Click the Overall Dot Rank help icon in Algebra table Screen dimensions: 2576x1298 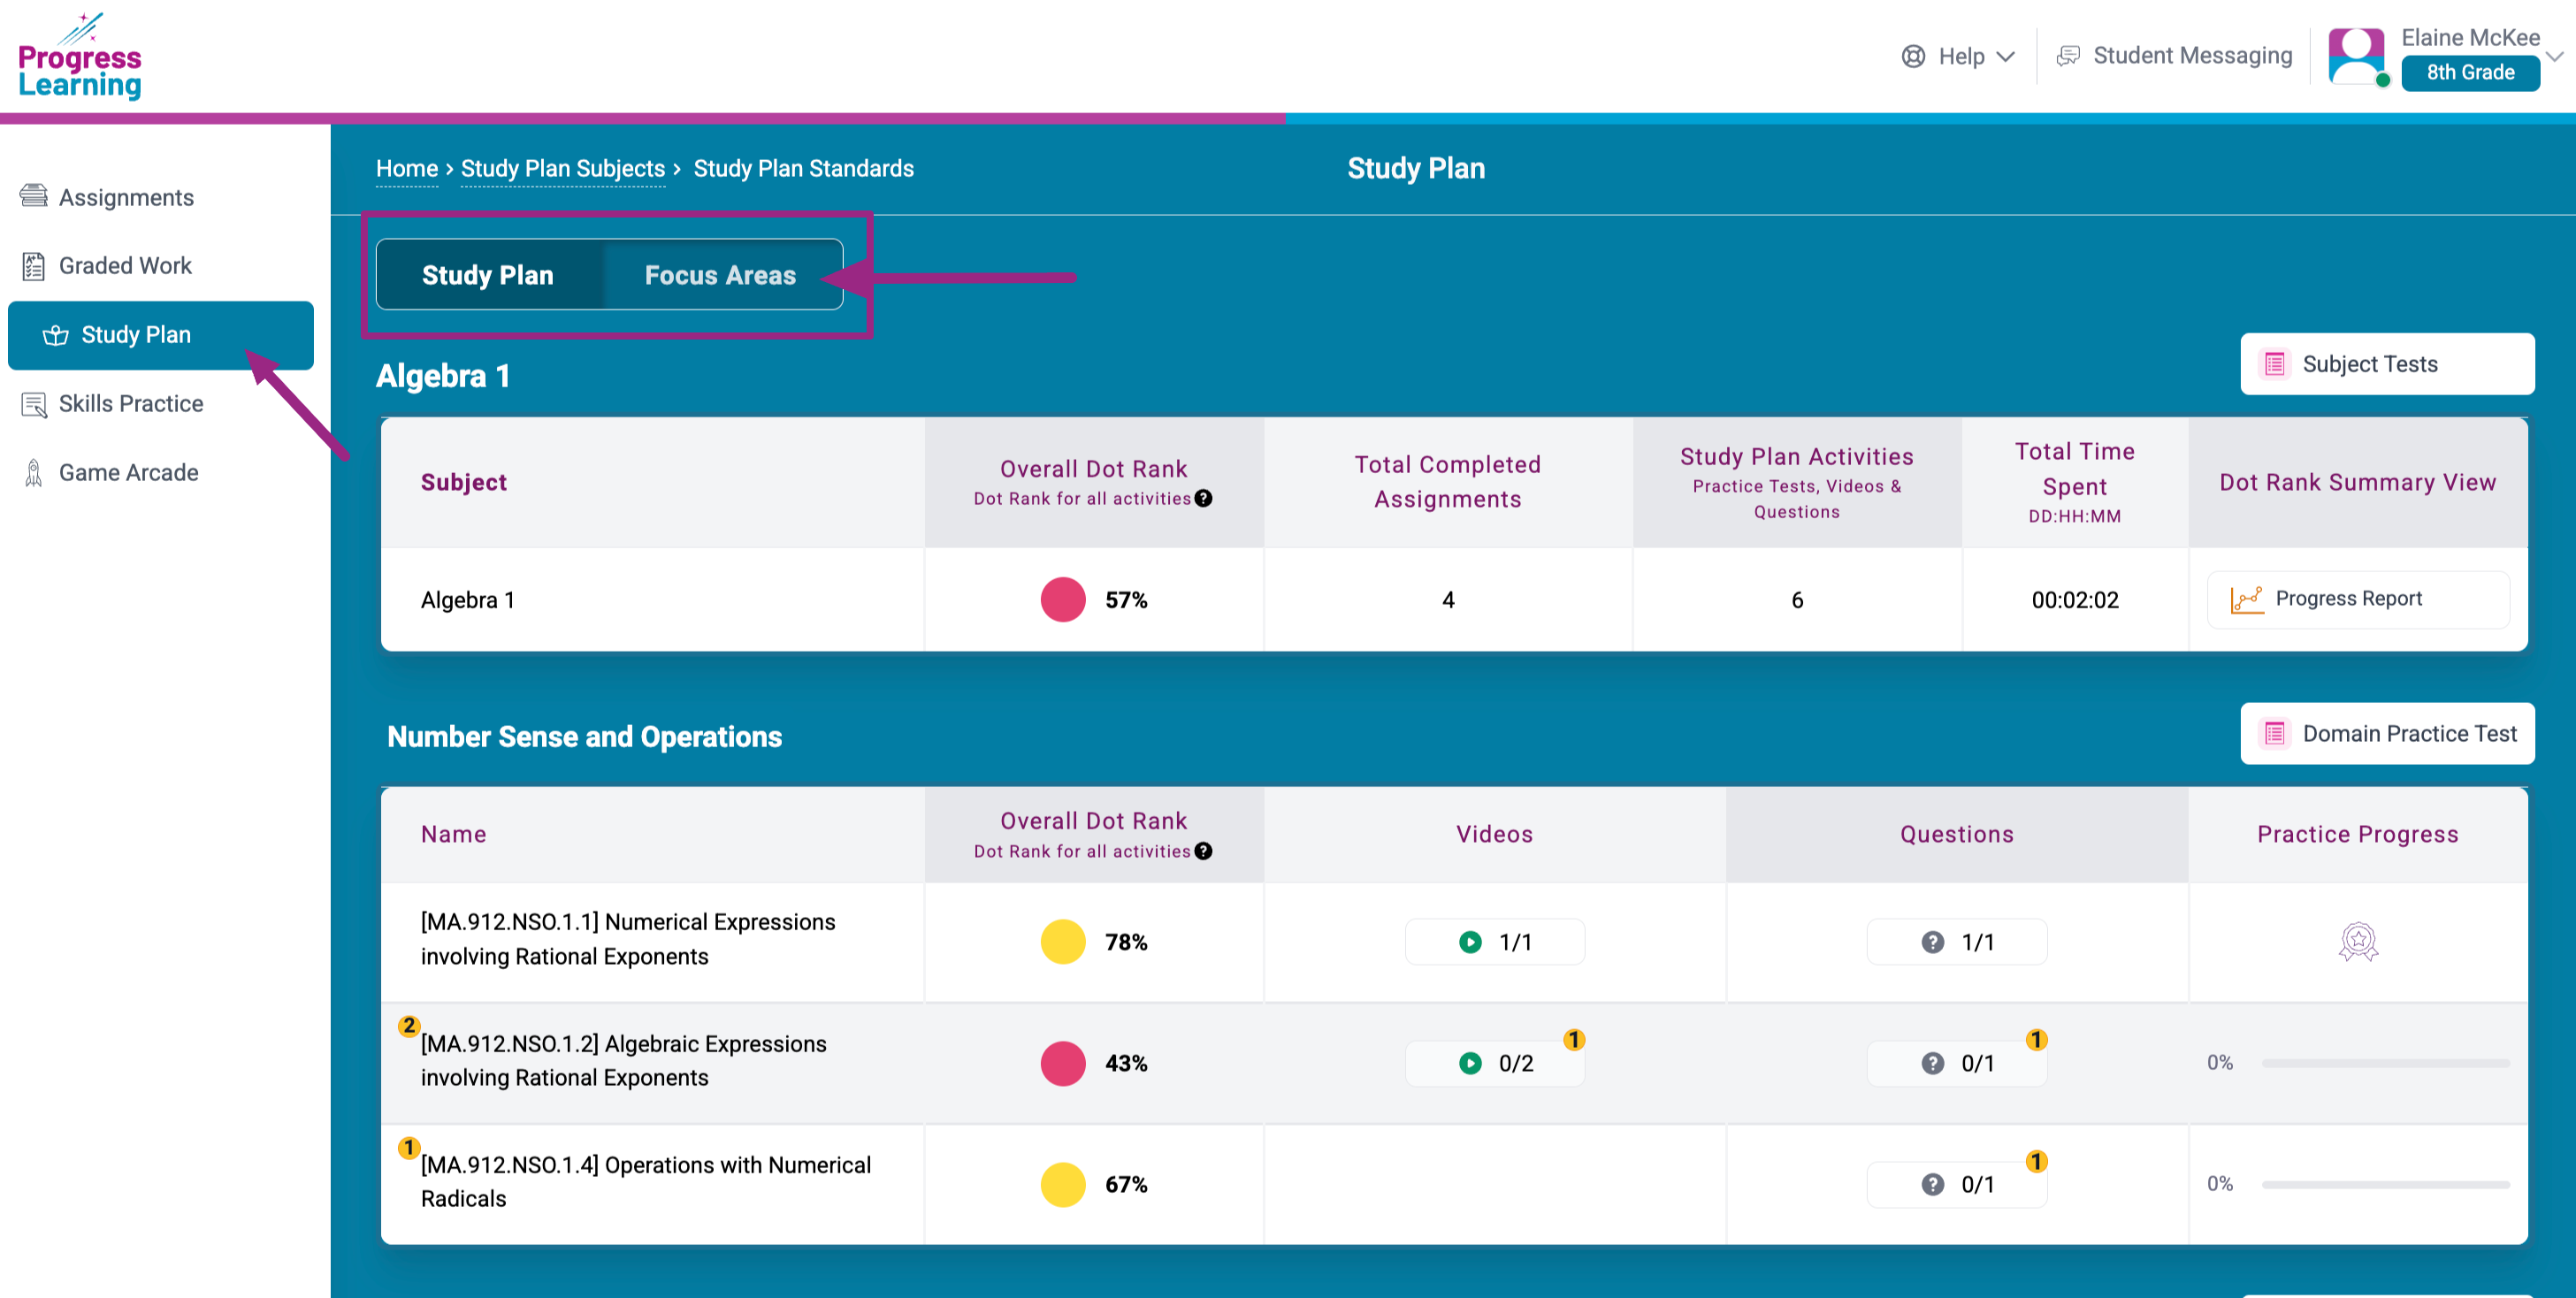tap(1203, 498)
